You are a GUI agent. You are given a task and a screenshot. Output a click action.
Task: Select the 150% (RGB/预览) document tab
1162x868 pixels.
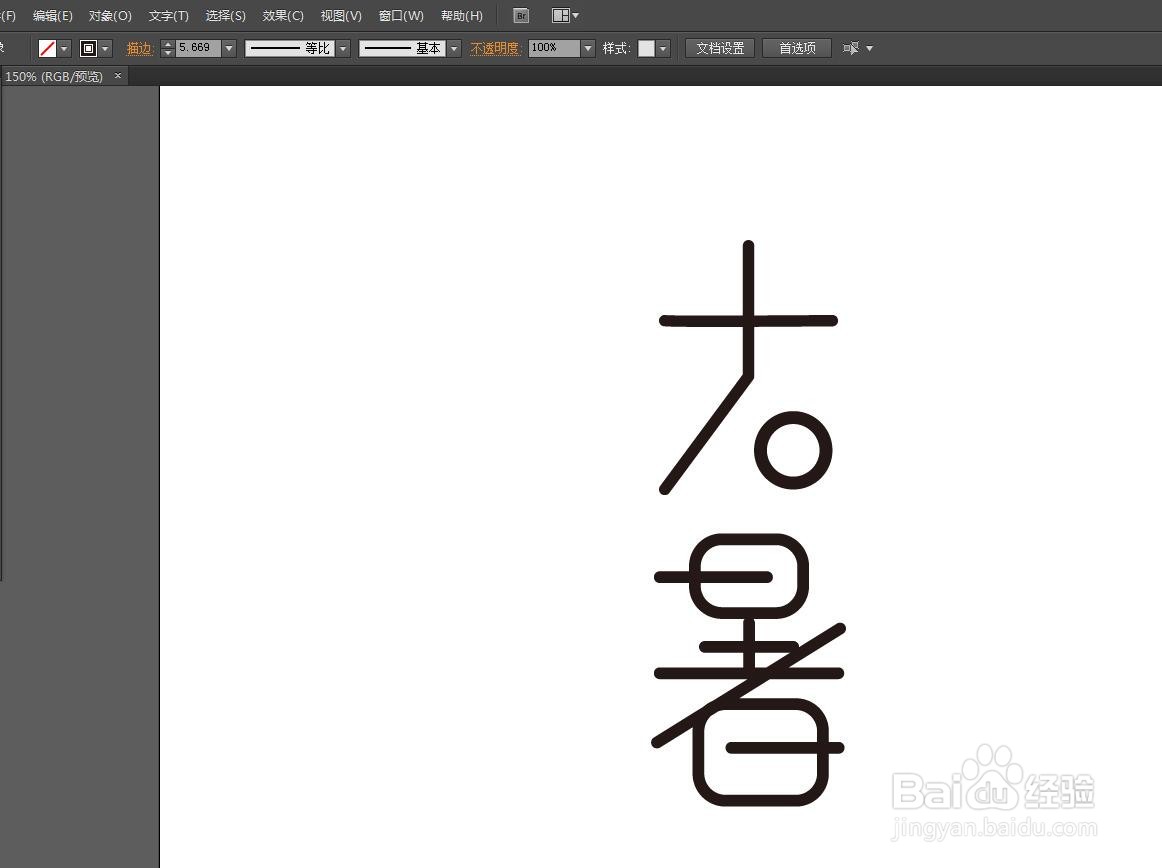click(54, 76)
